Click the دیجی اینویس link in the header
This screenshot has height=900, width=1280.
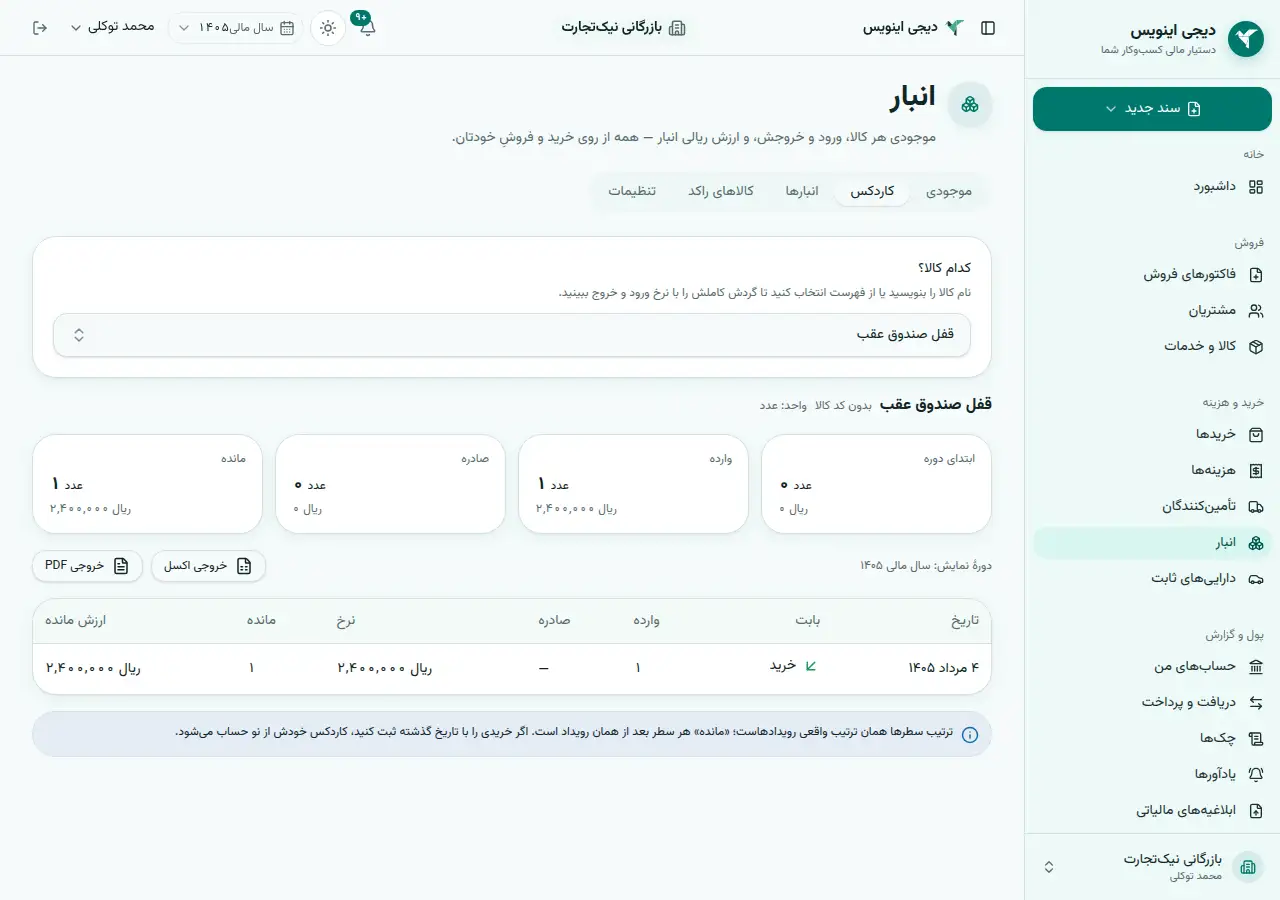click(914, 28)
